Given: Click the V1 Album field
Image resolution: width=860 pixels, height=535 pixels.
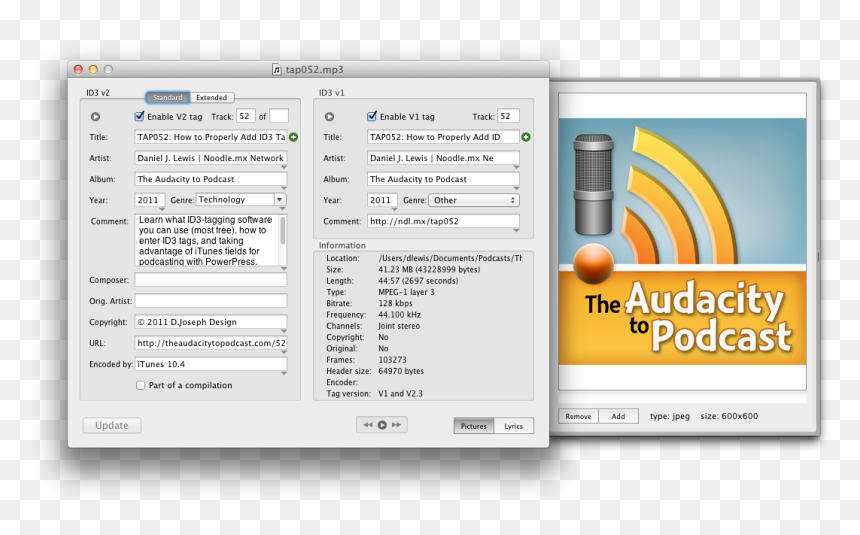Looking at the screenshot, I should point(443,179).
